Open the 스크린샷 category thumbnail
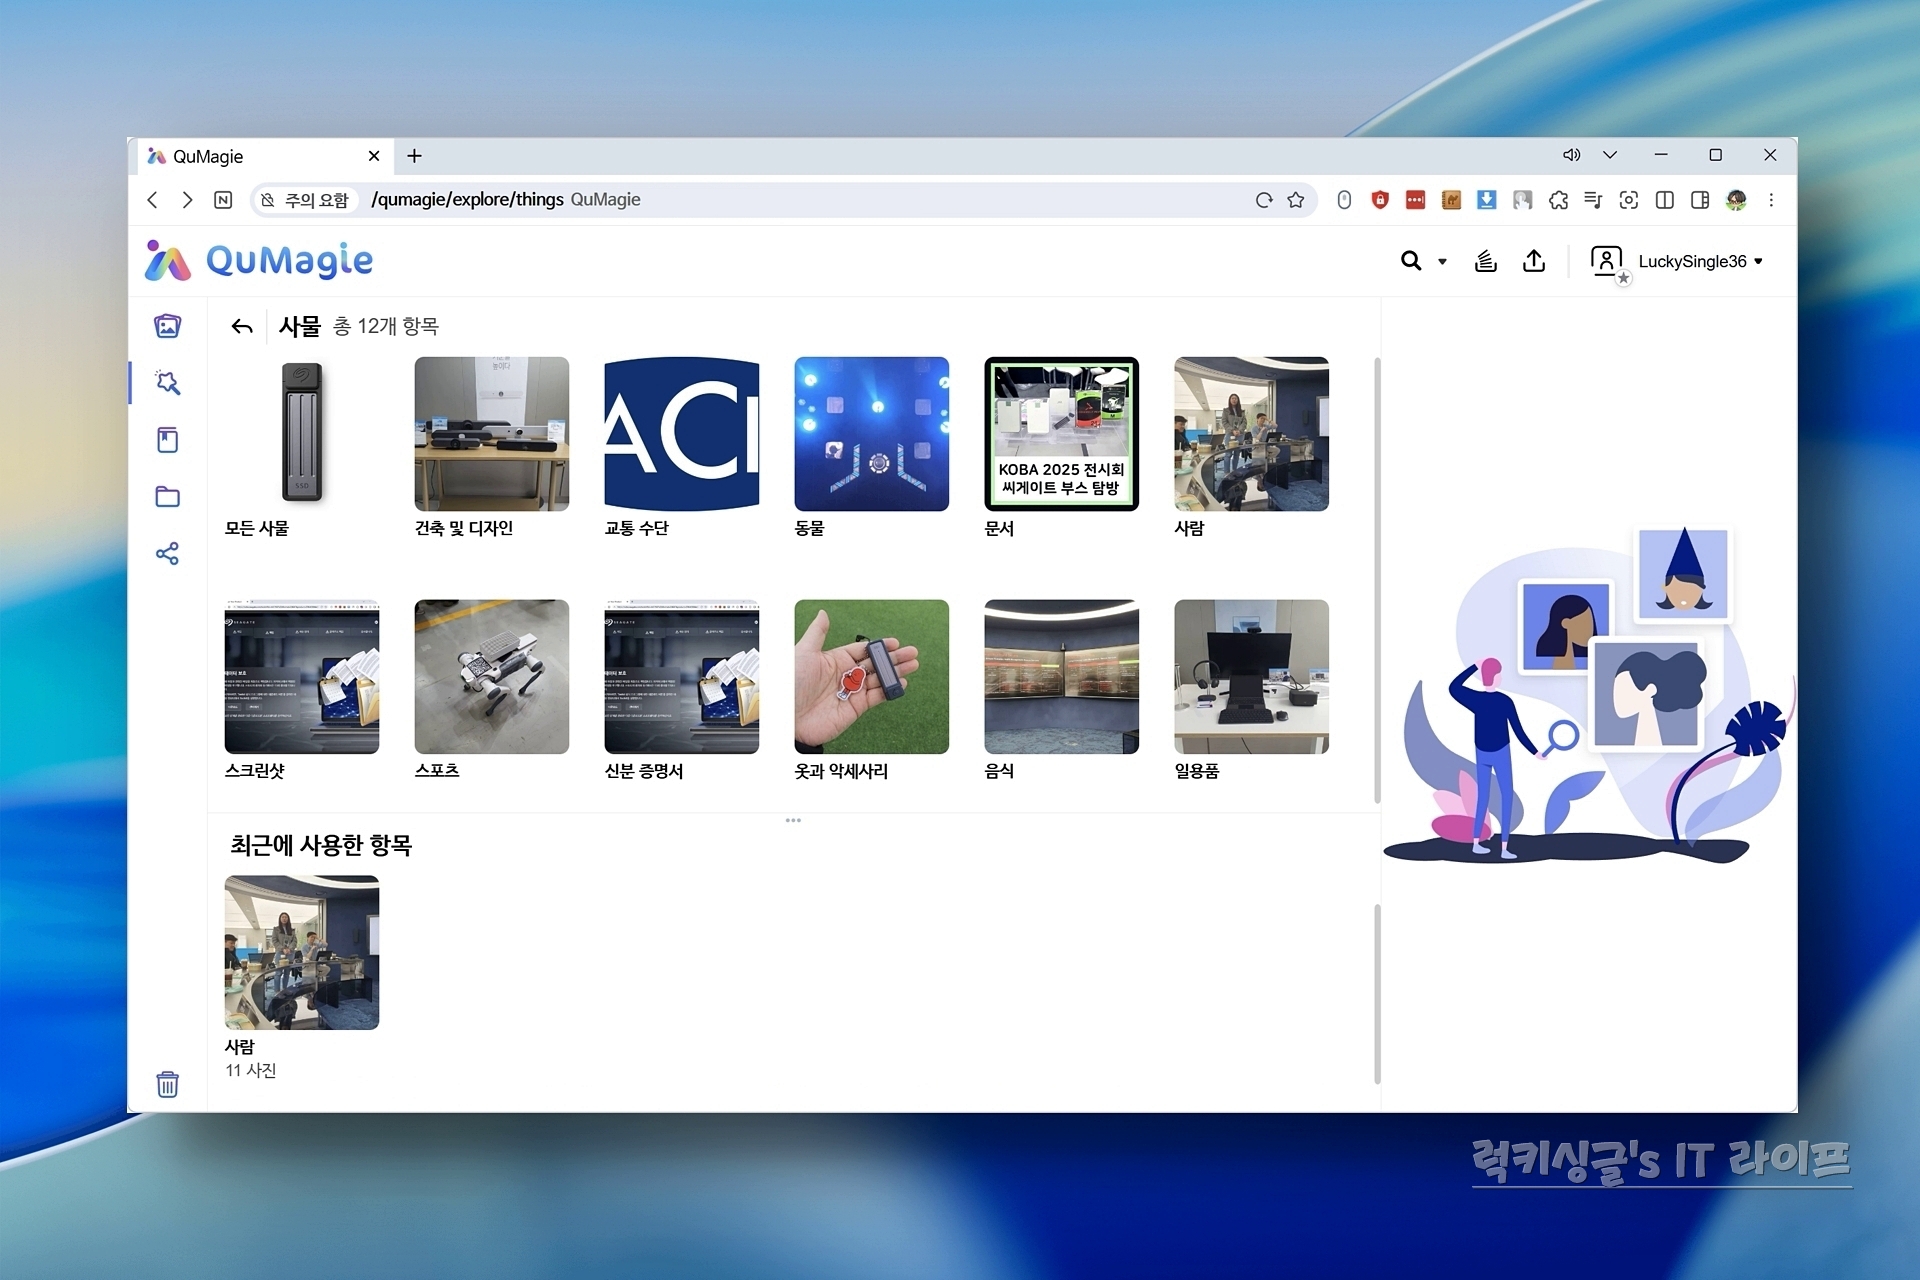 (302, 677)
